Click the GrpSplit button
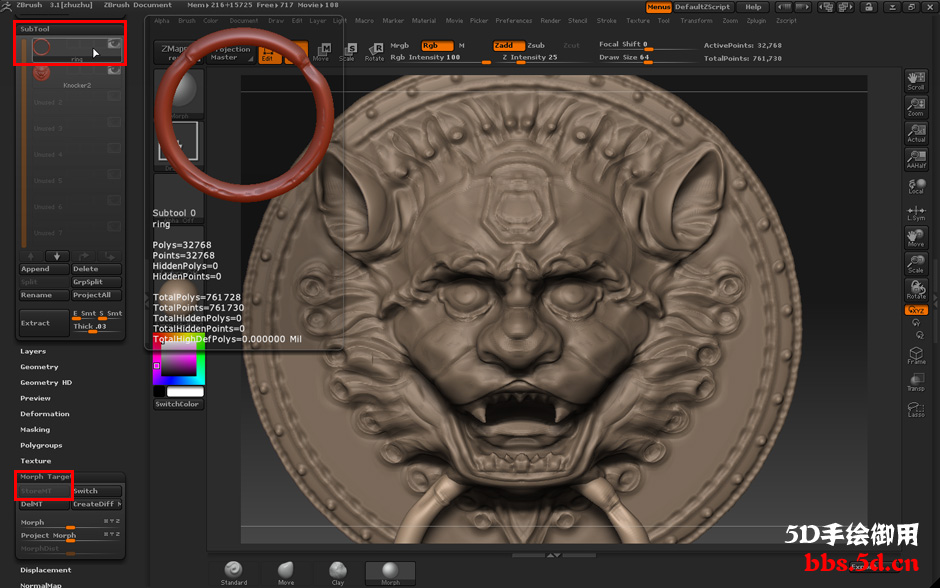The image size is (940, 588). click(x=97, y=282)
